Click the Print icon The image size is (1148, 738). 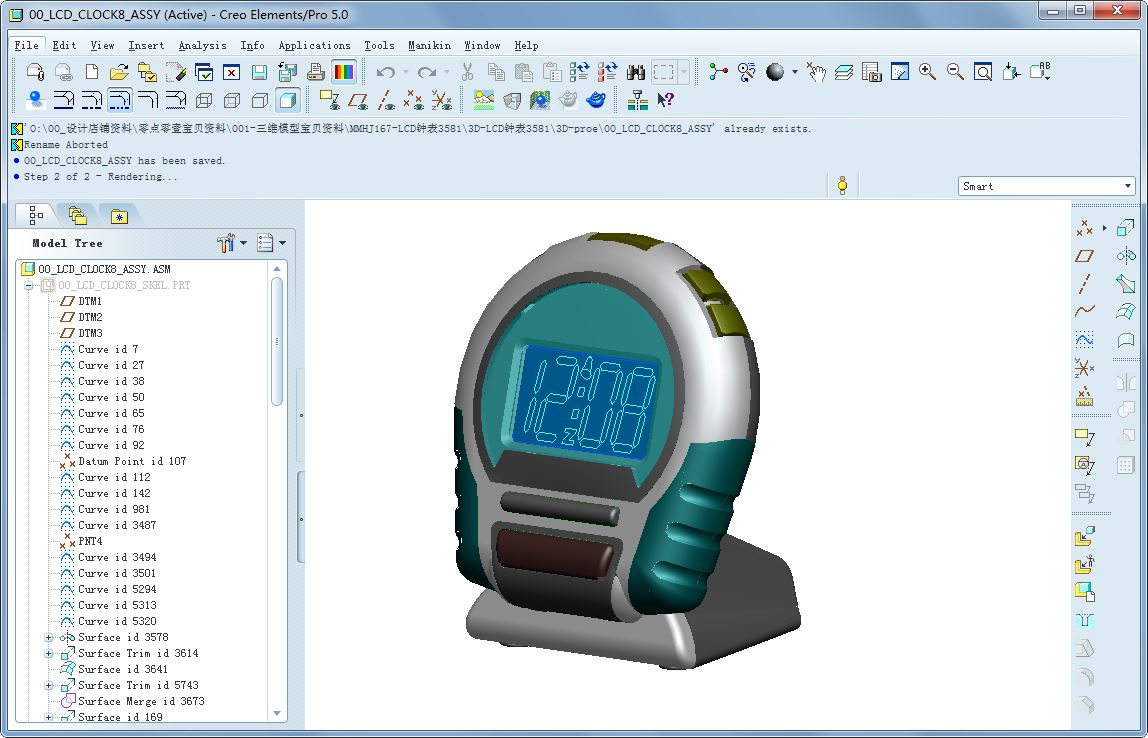[x=315, y=72]
